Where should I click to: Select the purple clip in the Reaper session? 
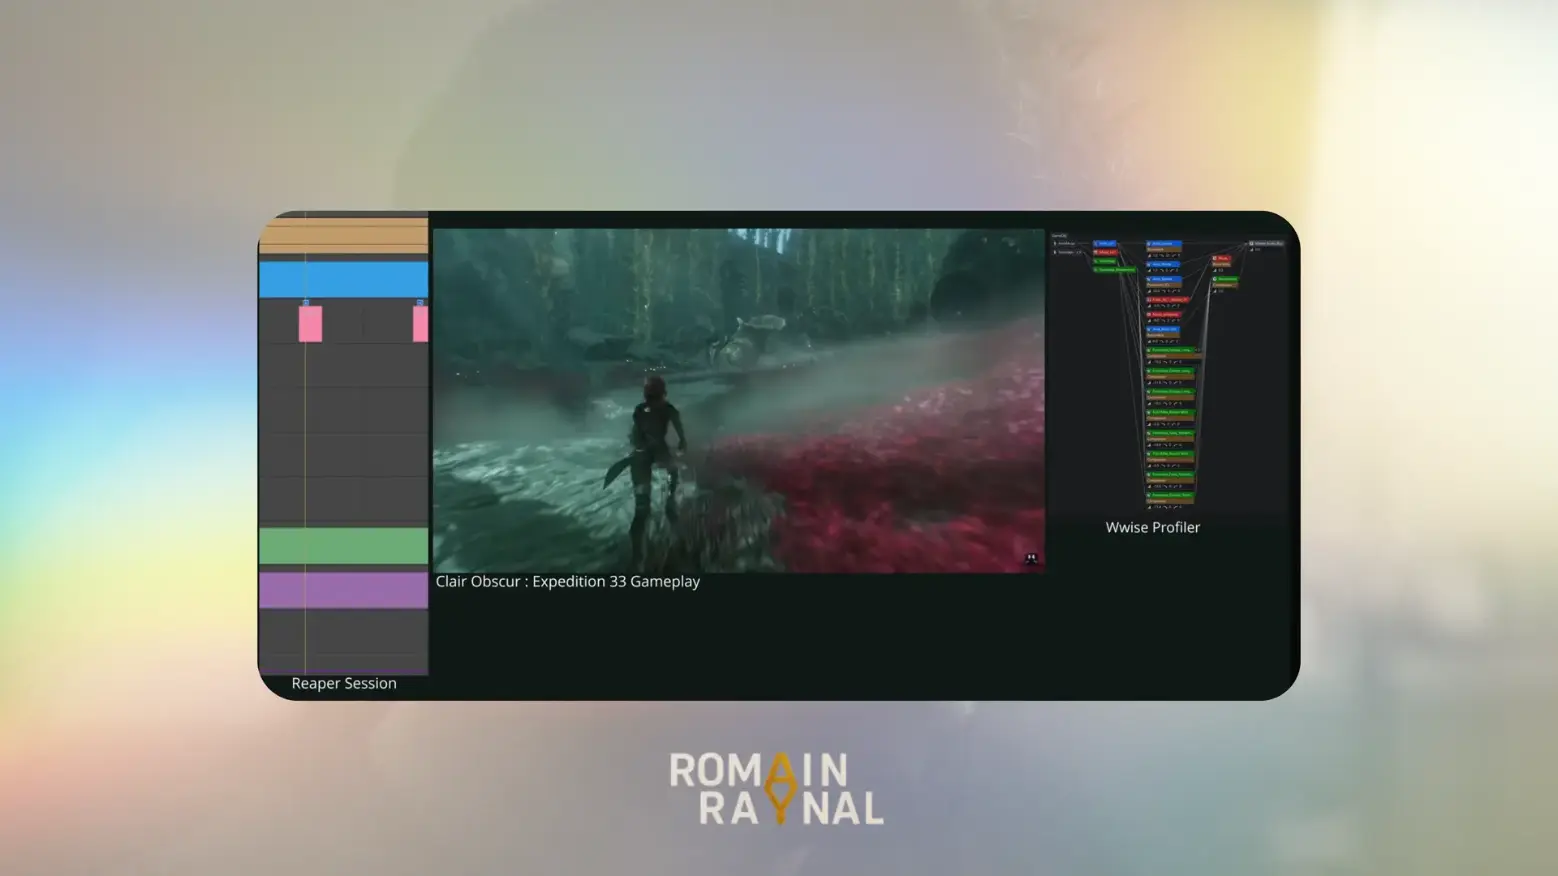(x=343, y=590)
